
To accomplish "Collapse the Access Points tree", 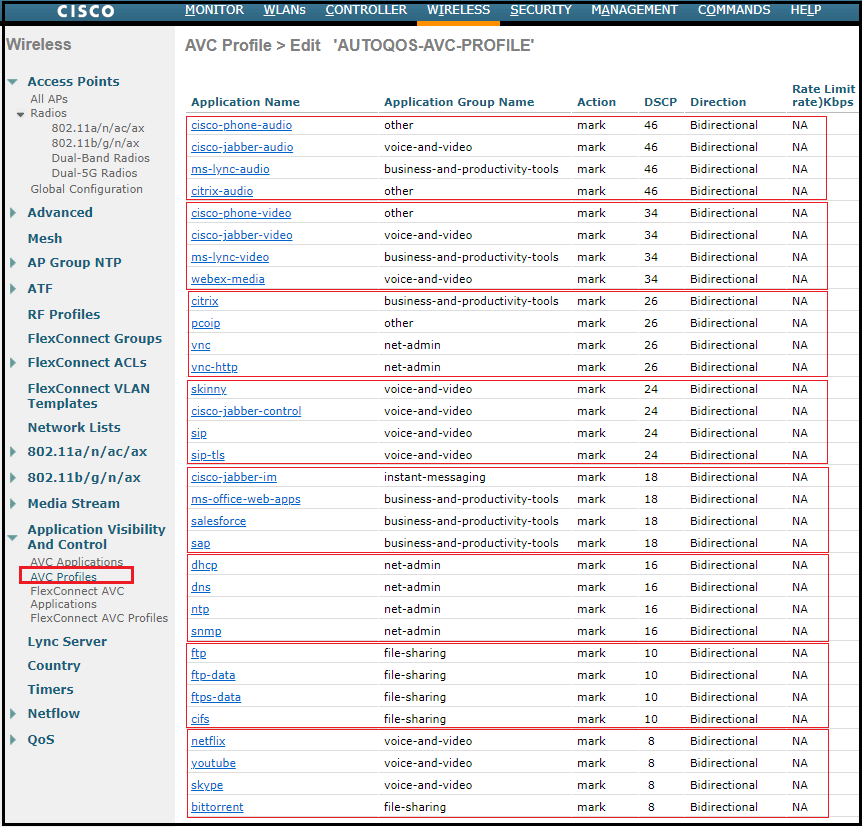I will tap(13, 83).
